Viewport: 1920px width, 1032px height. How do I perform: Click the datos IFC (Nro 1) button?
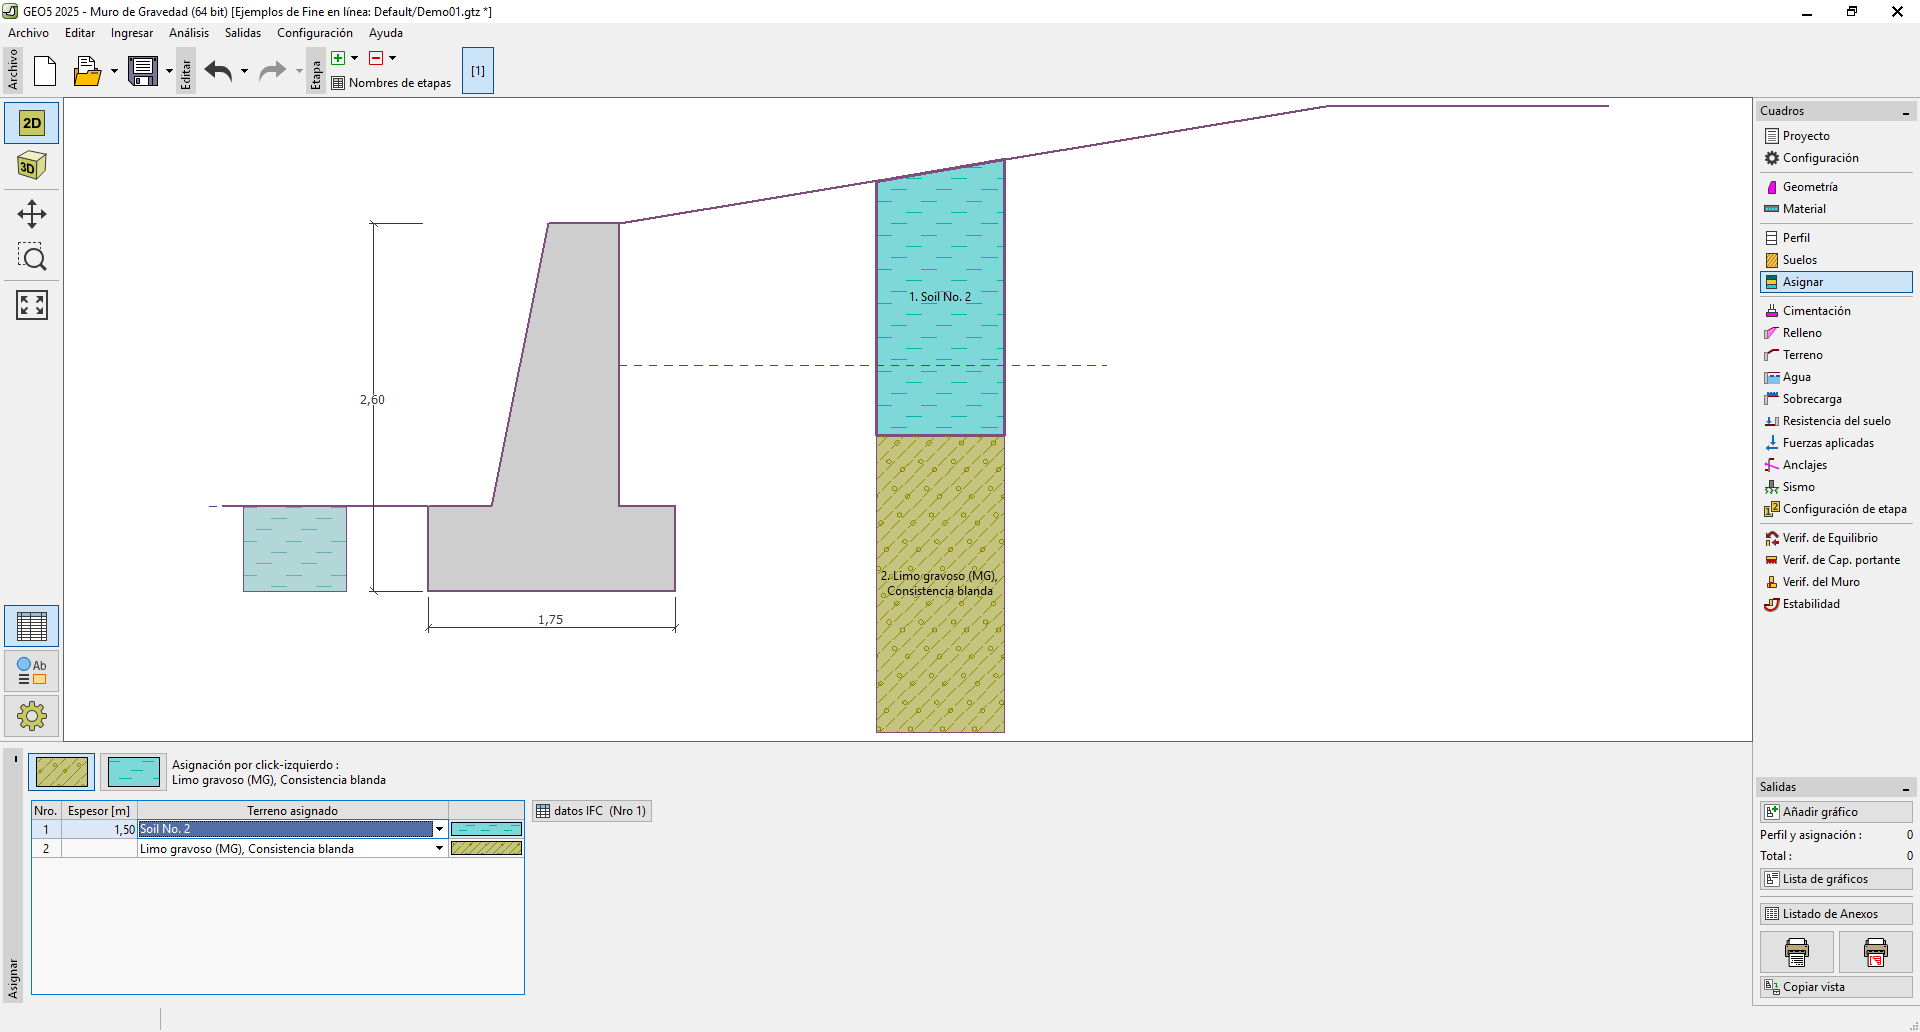(x=592, y=811)
